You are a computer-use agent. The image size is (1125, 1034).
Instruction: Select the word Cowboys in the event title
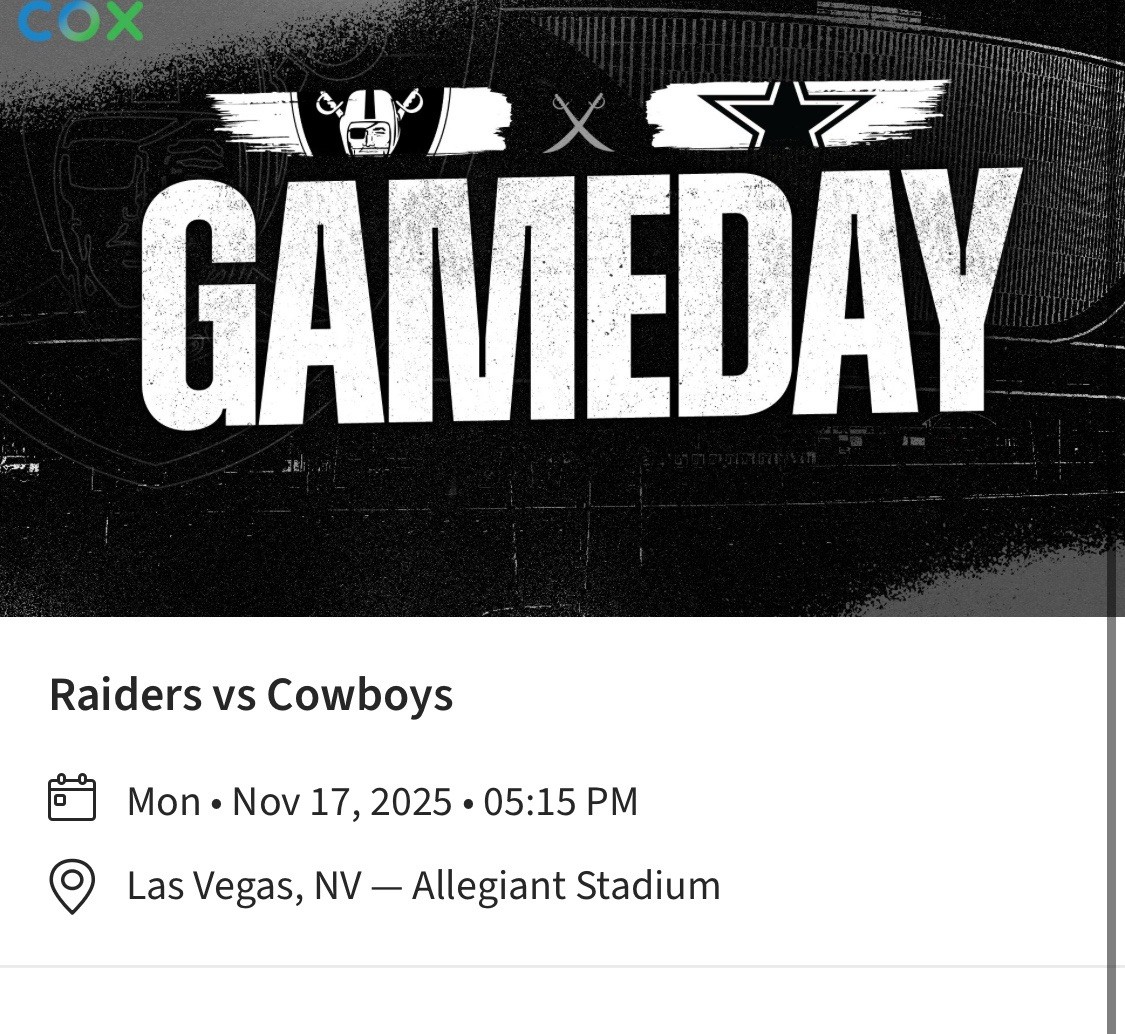coord(359,695)
